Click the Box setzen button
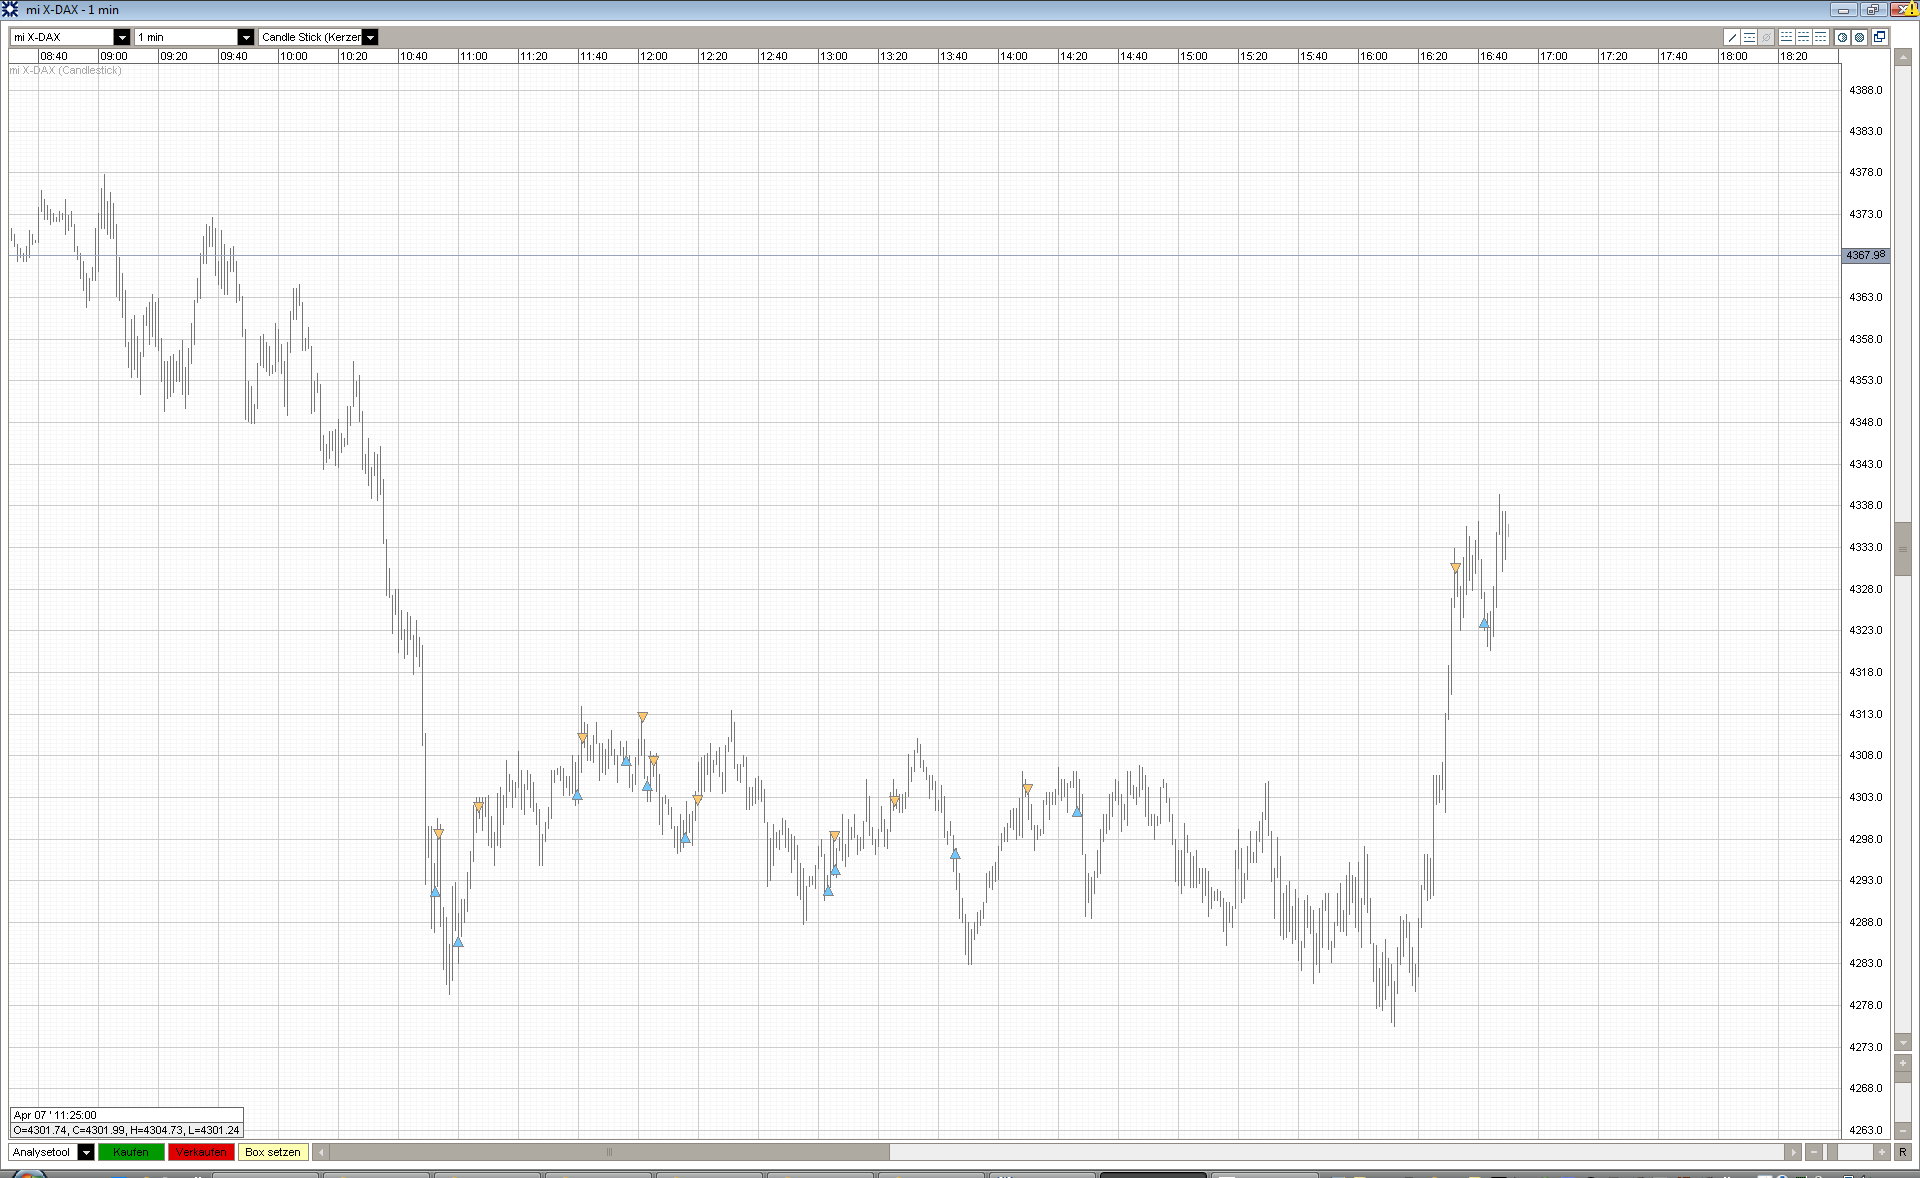Viewport: 1920px width, 1178px height. tap(272, 1152)
